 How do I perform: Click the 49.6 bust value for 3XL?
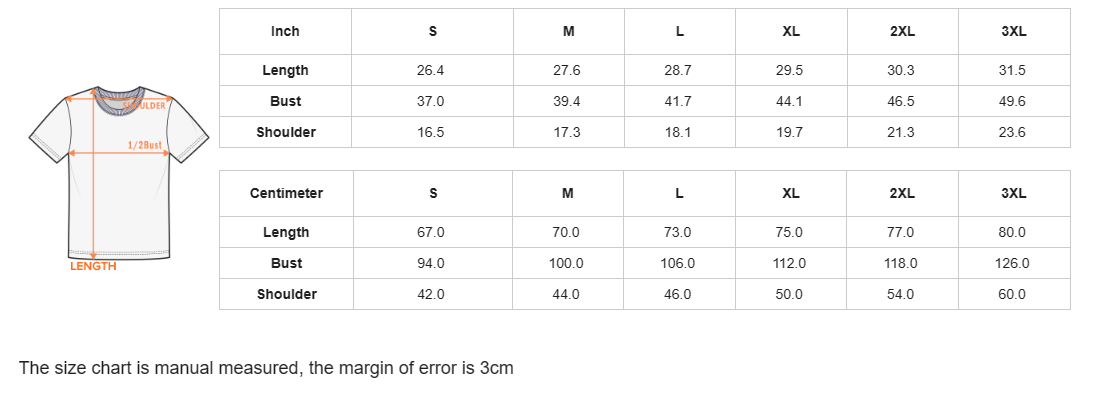pyautogui.click(x=1012, y=101)
